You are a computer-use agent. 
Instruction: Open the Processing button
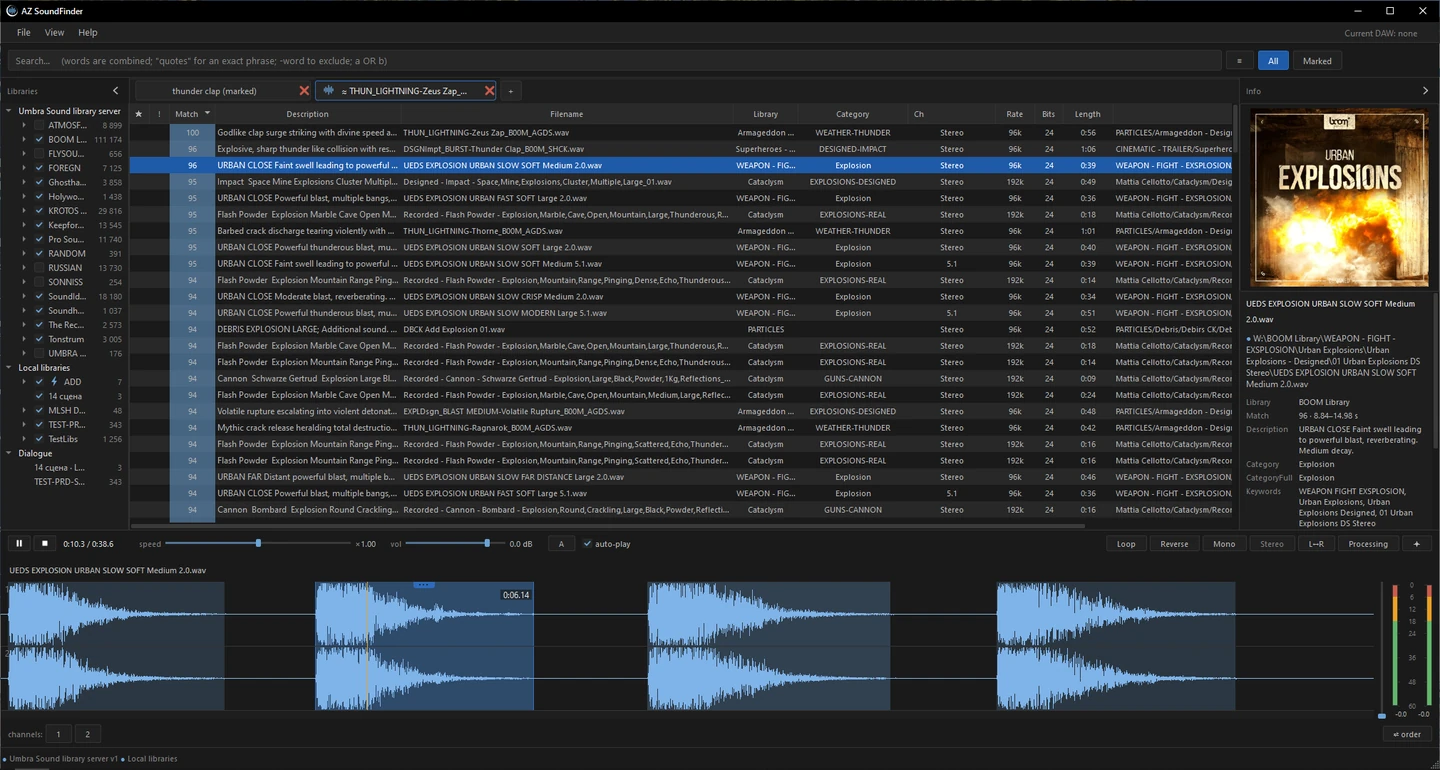tap(1368, 544)
